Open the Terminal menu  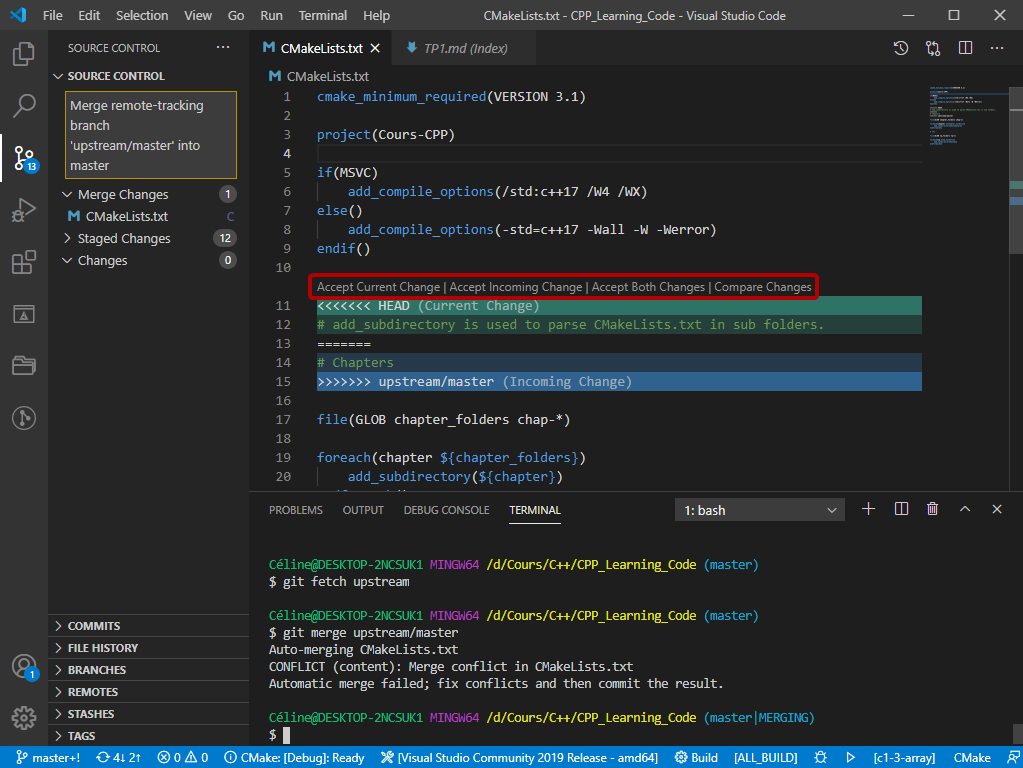[x=322, y=15]
